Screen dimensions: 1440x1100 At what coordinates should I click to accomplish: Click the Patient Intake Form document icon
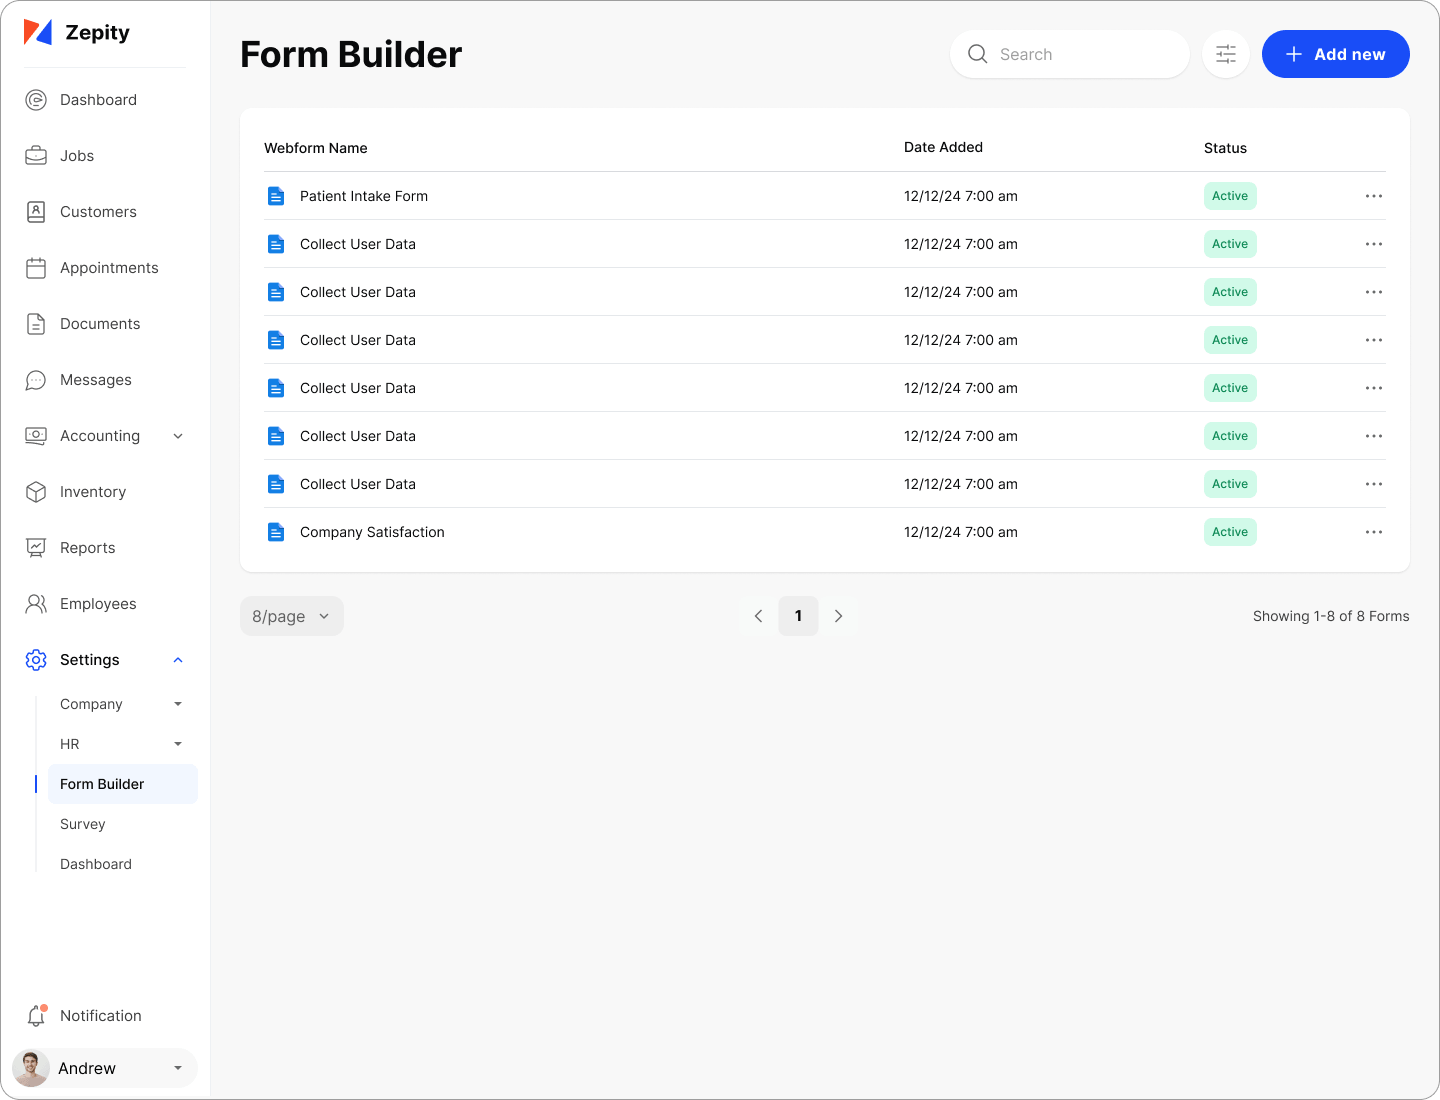coord(276,196)
